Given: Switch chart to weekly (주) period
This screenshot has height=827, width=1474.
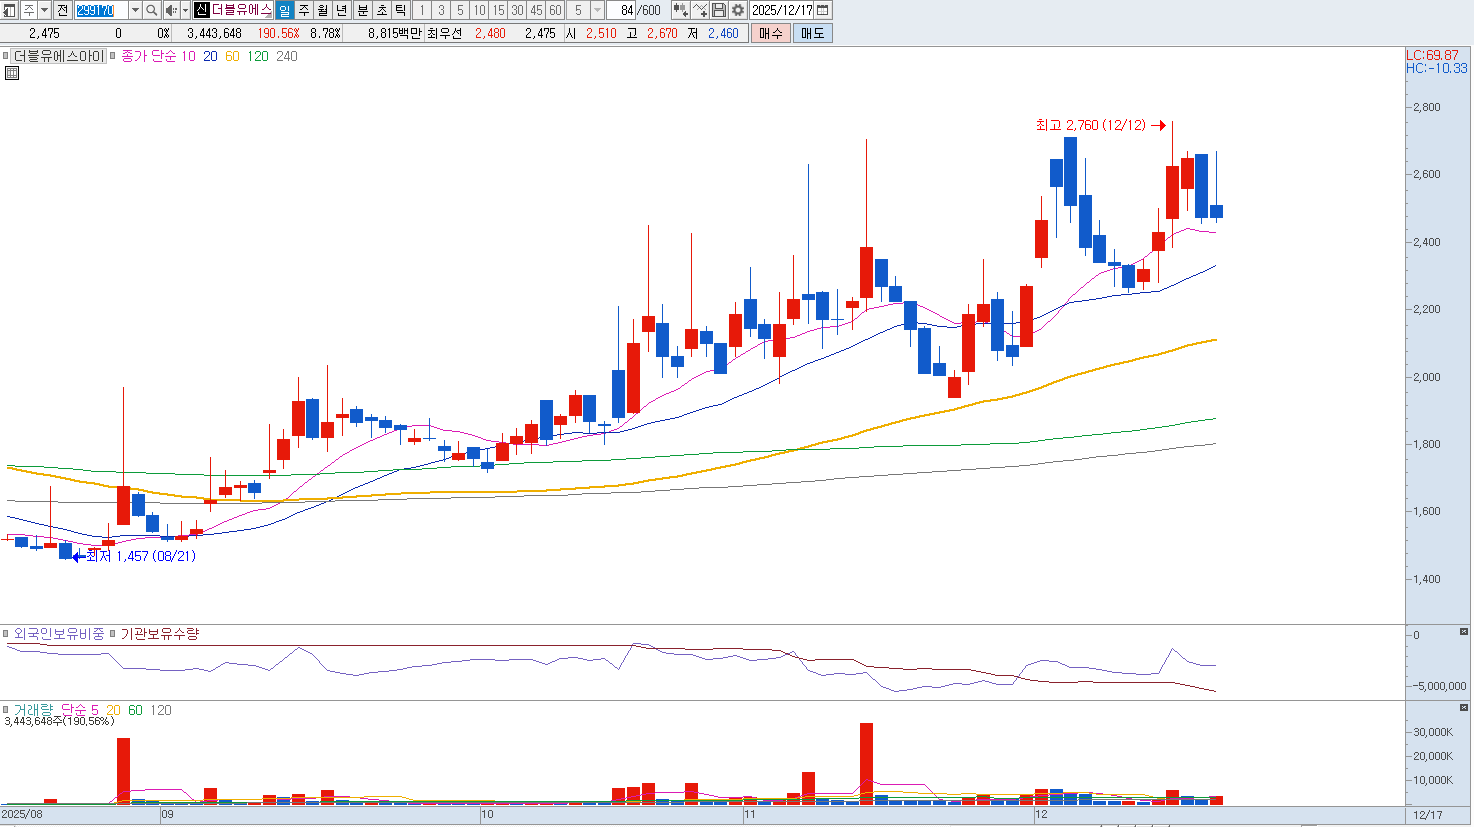Looking at the screenshot, I should click(304, 10).
